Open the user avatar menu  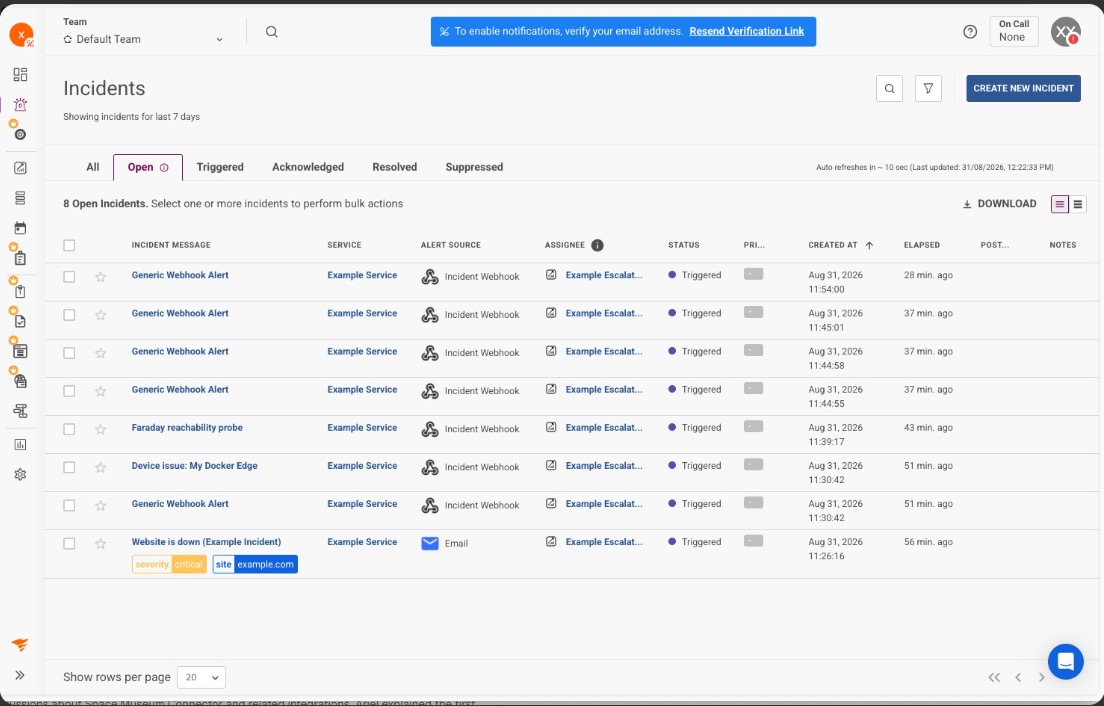point(1065,32)
